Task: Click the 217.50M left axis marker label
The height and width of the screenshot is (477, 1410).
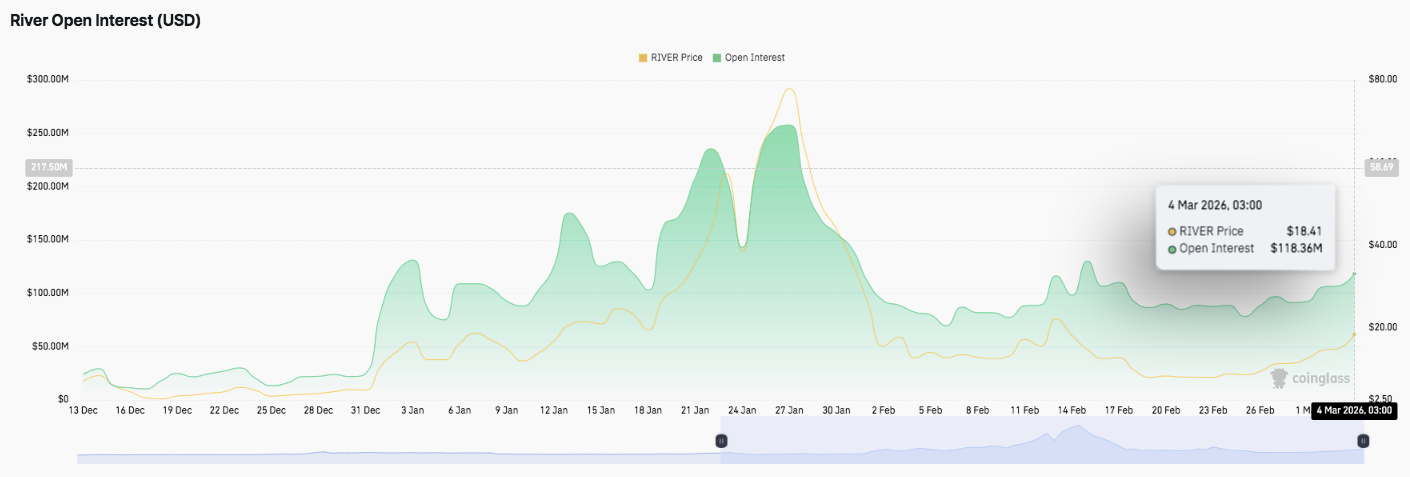Action: (x=50, y=168)
